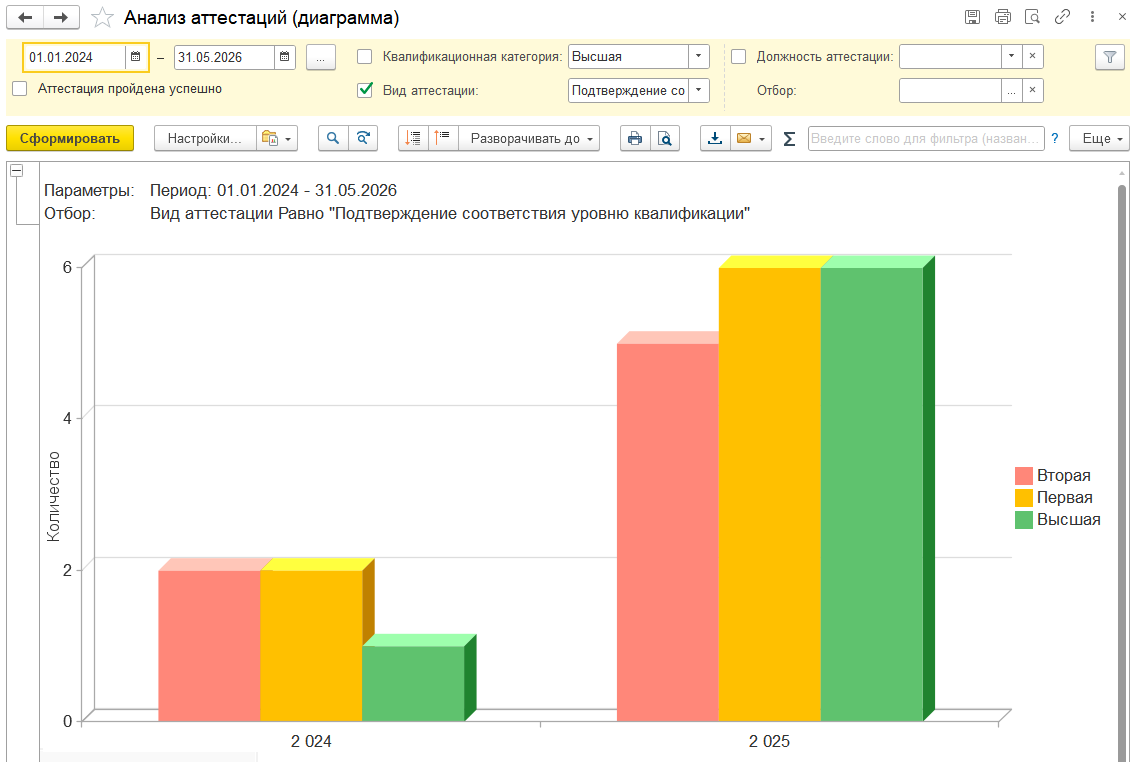Open the Настройки... button
1139x762 pixels.
click(204, 139)
